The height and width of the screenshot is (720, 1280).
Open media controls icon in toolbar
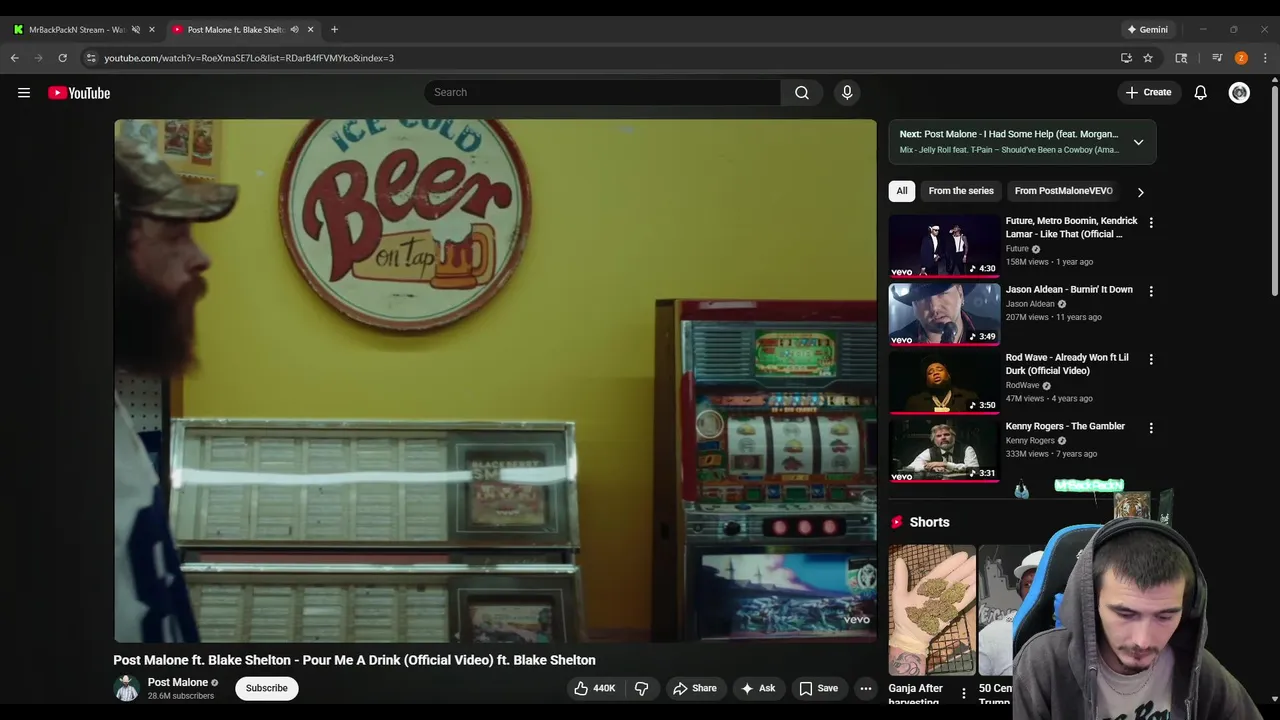(x=1217, y=58)
